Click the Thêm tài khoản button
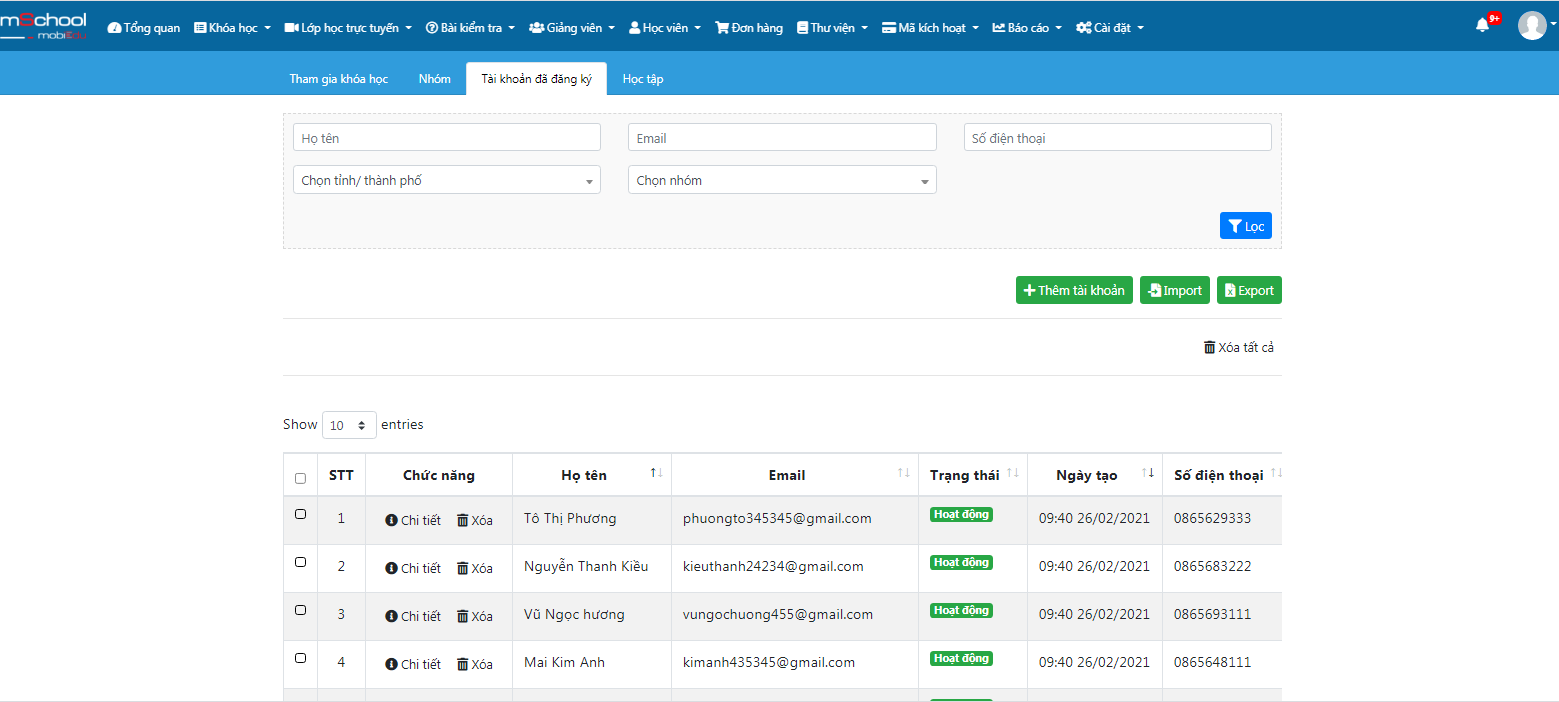The height and width of the screenshot is (702, 1559). 1074,290
